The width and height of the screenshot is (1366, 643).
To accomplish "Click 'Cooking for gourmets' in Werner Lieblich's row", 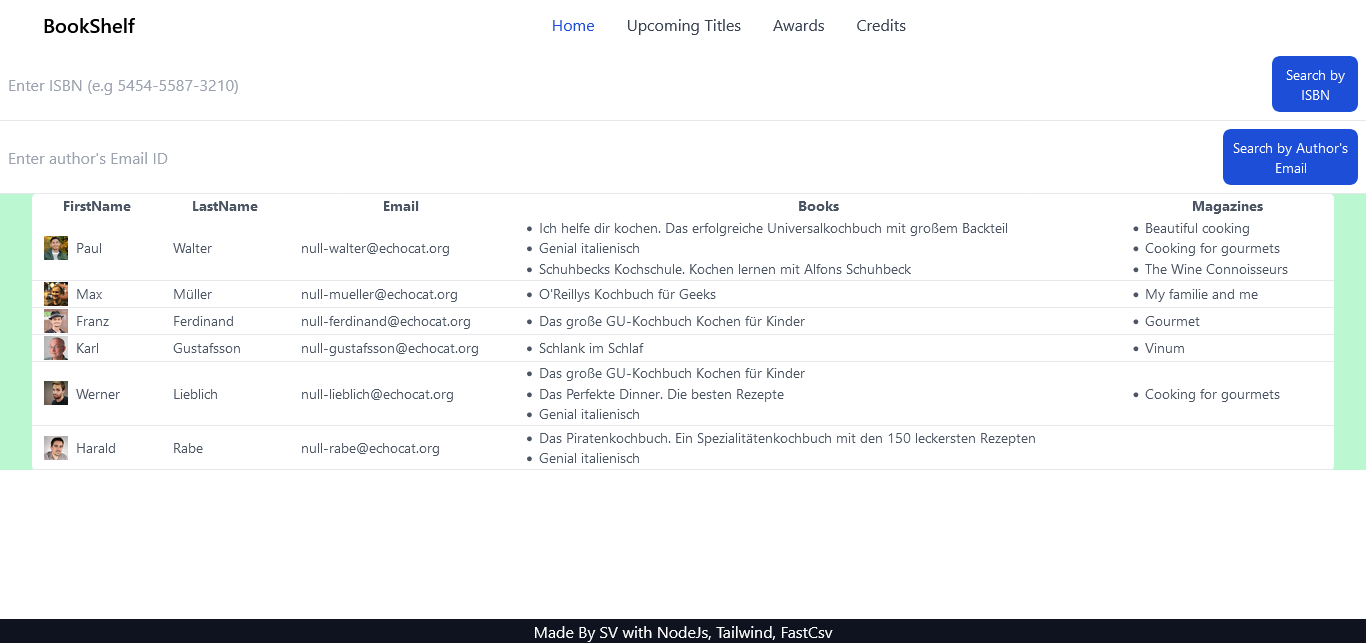I will (1212, 394).
